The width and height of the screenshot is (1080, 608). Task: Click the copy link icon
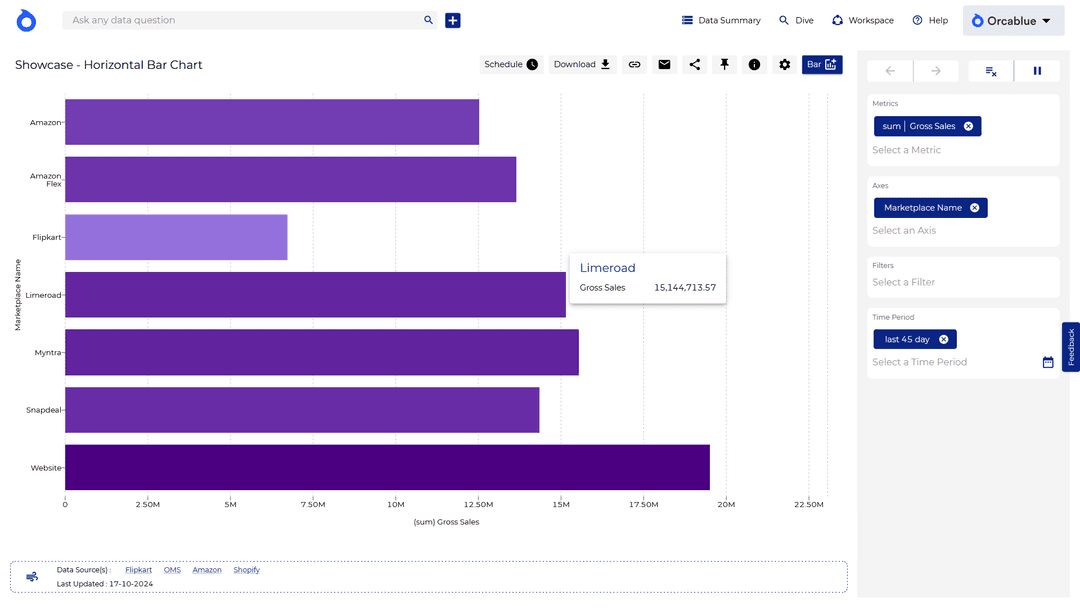click(x=634, y=65)
